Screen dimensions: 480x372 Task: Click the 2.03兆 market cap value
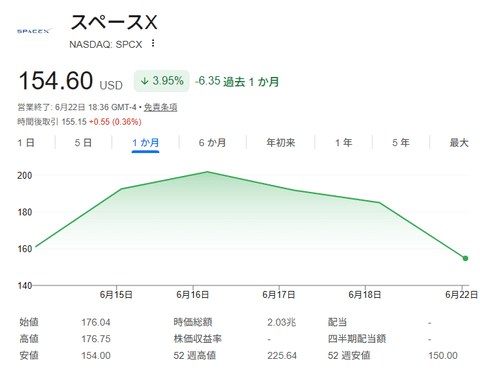point(281,322)
